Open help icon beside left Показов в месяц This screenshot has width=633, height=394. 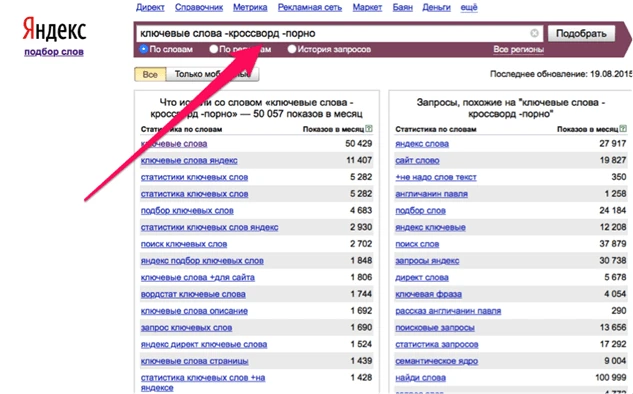pos(369,129)
